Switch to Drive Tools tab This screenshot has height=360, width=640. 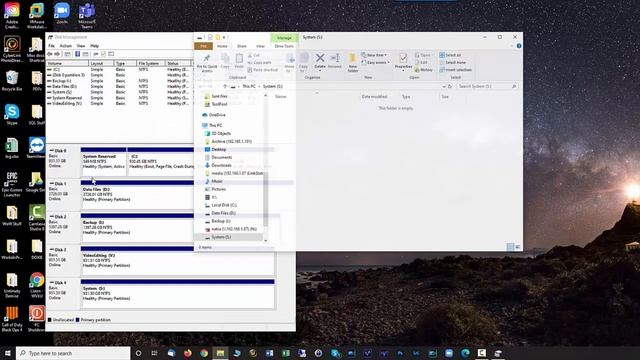coord(284,46)
